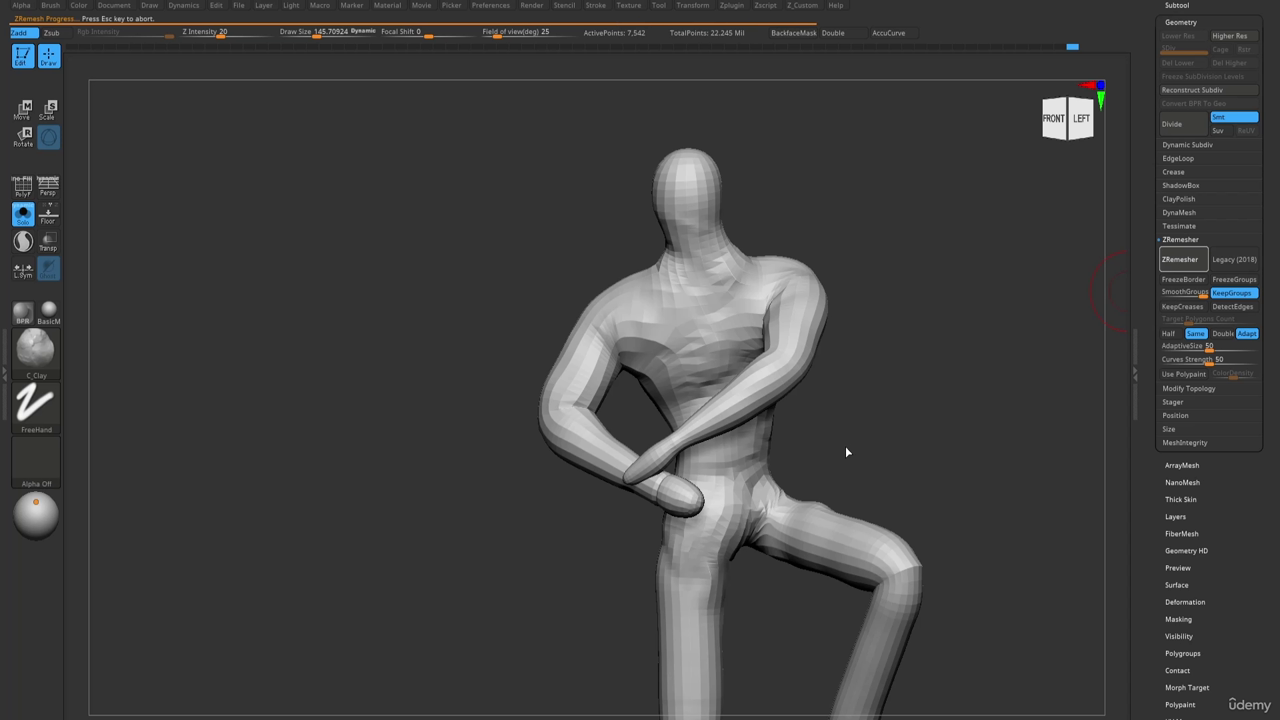Expand the Dynamic Subdiv section
Viewport: 1280px width, 720px height.
pyautogui.click(x=1187, y=145)
